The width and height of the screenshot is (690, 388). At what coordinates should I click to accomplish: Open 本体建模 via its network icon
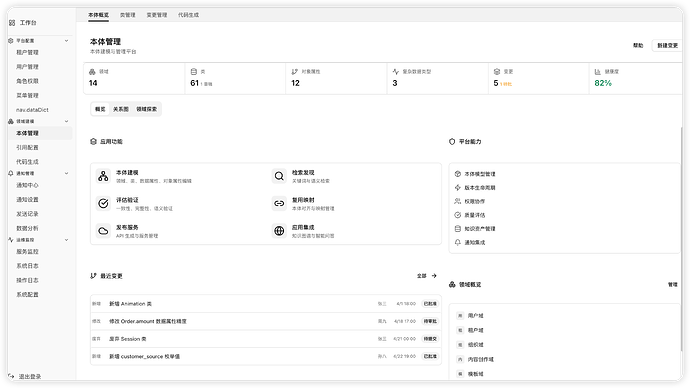pos(103,176)
